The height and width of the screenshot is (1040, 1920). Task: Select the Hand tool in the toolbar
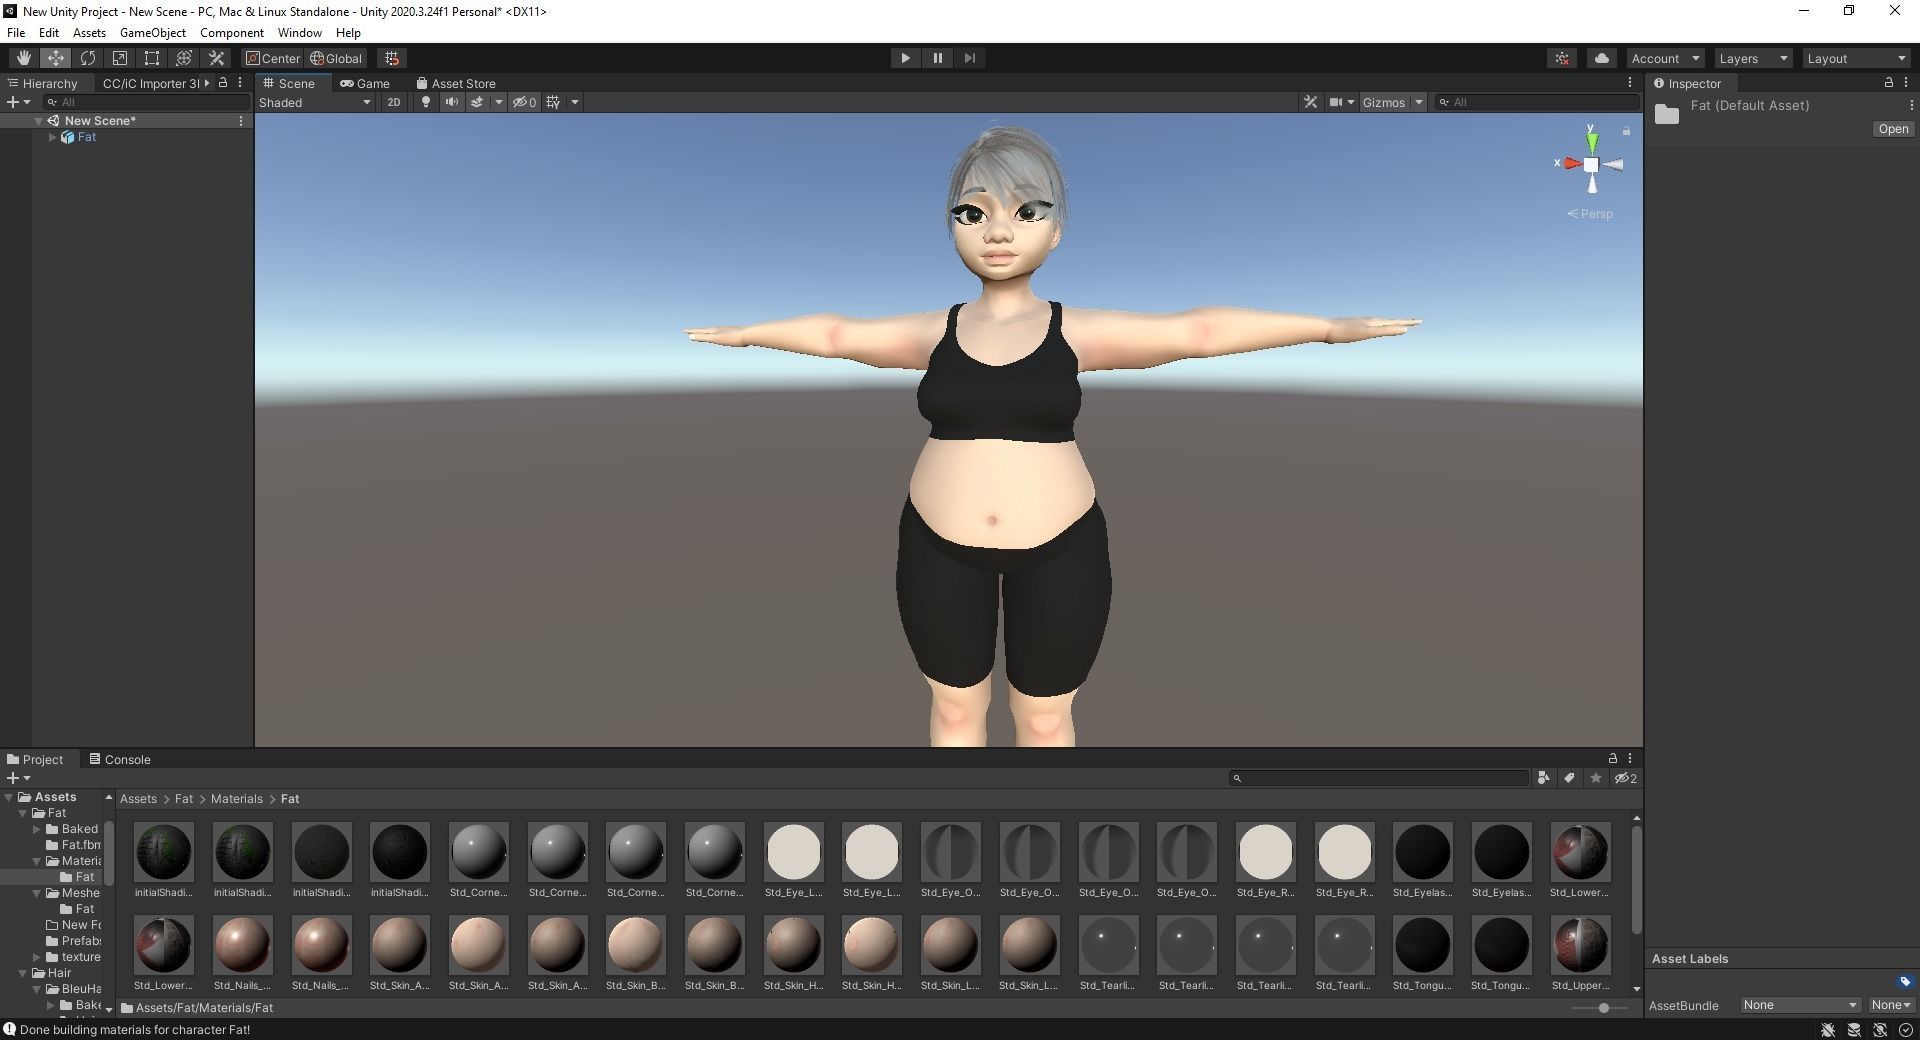pos(23,58)
